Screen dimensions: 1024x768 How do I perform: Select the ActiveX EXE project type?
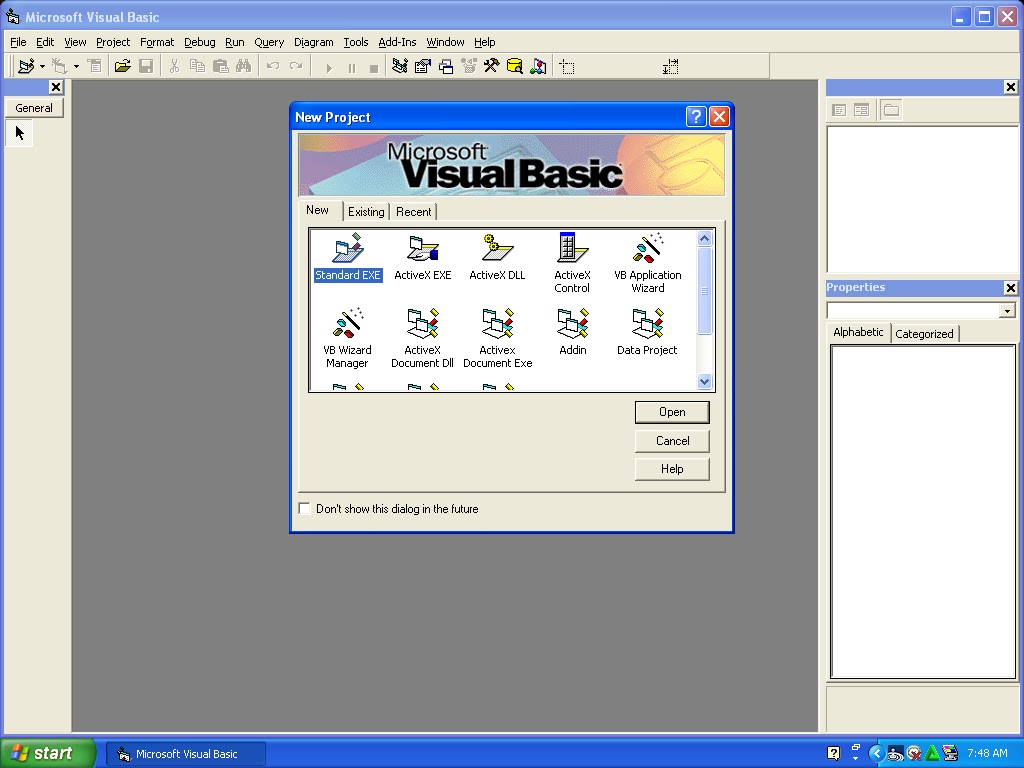point(423,257)
